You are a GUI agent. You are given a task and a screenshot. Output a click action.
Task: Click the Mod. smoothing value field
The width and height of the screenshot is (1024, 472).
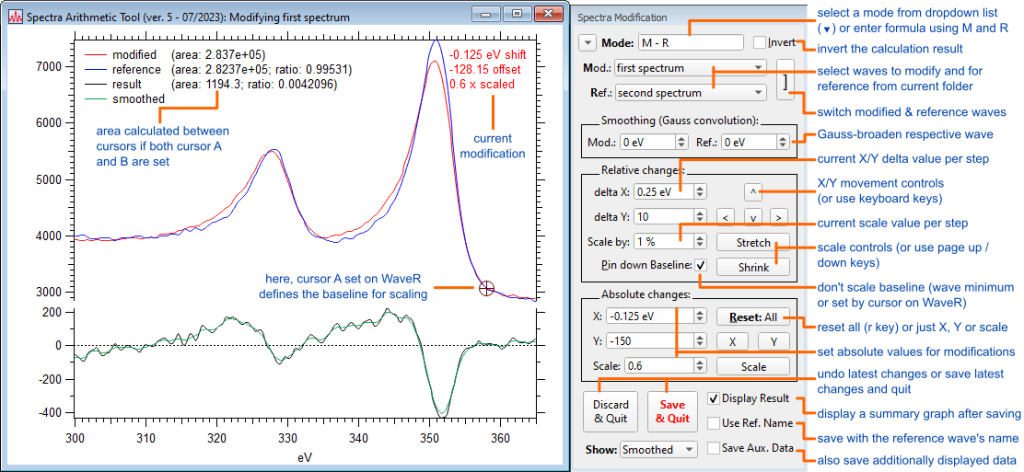647,141
